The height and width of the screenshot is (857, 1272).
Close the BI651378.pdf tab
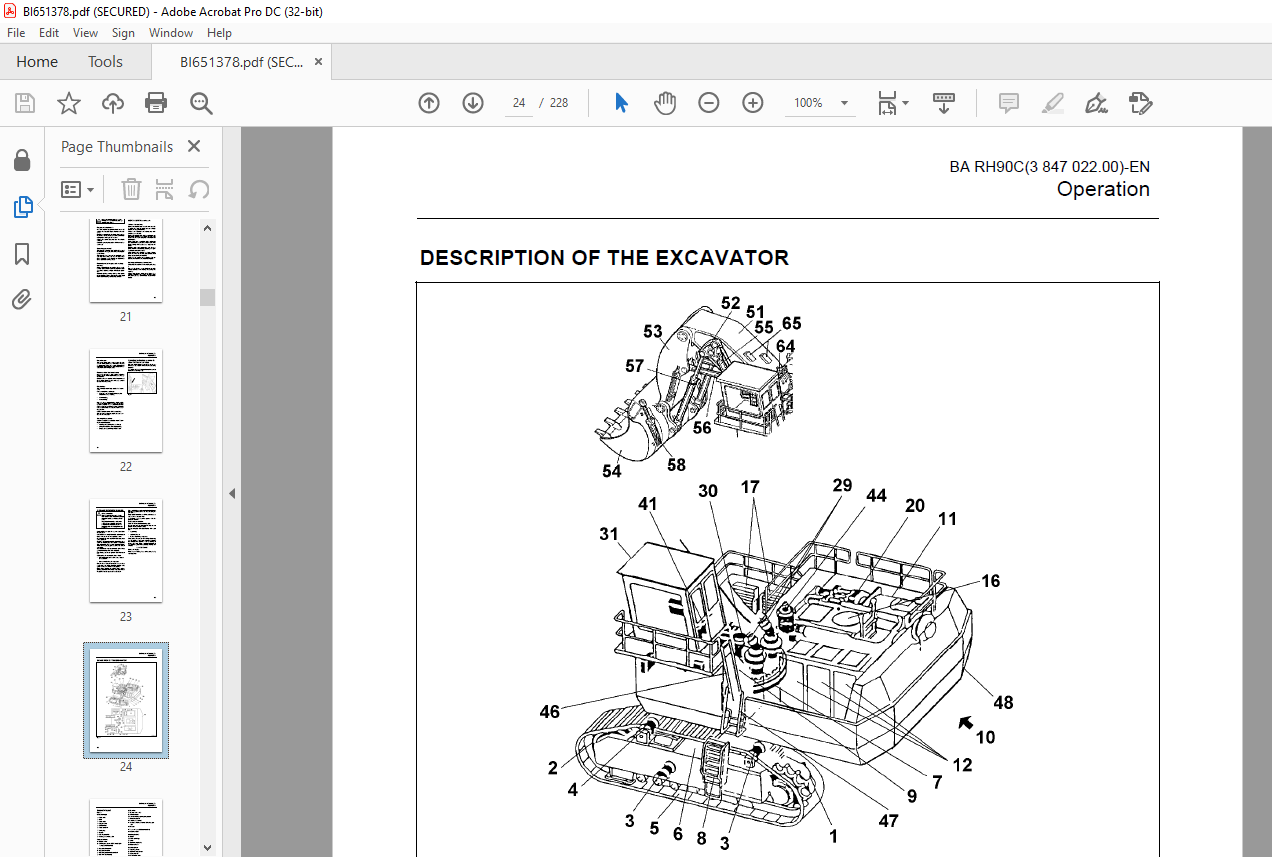pyautogui.click(x=319, y=62)
